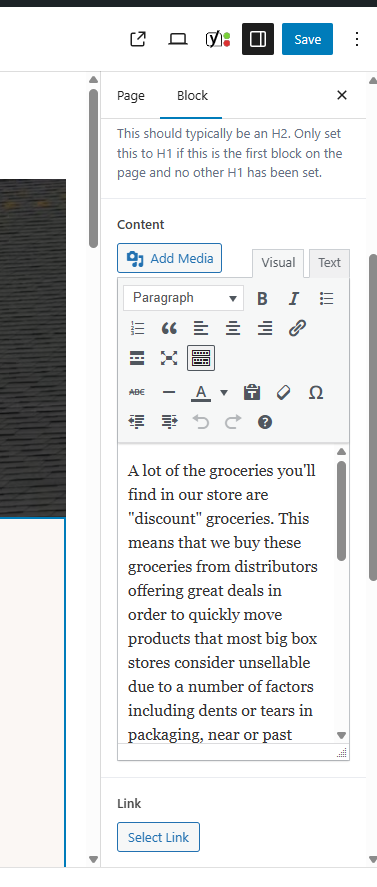Redo last edit
The width and height of the screenshot is (377, 887).
point(233,422)
